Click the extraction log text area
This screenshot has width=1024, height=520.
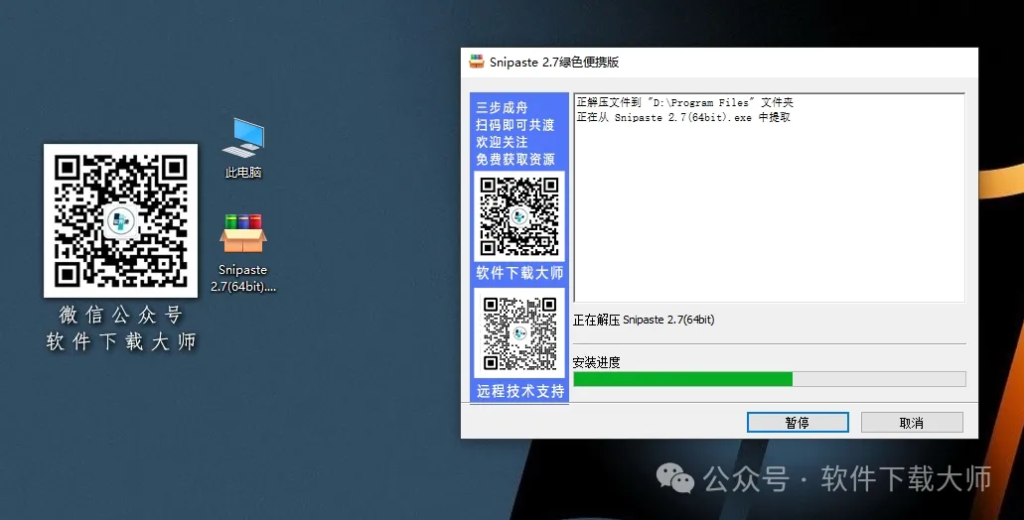pyautogui.click(x=769, y=198)
